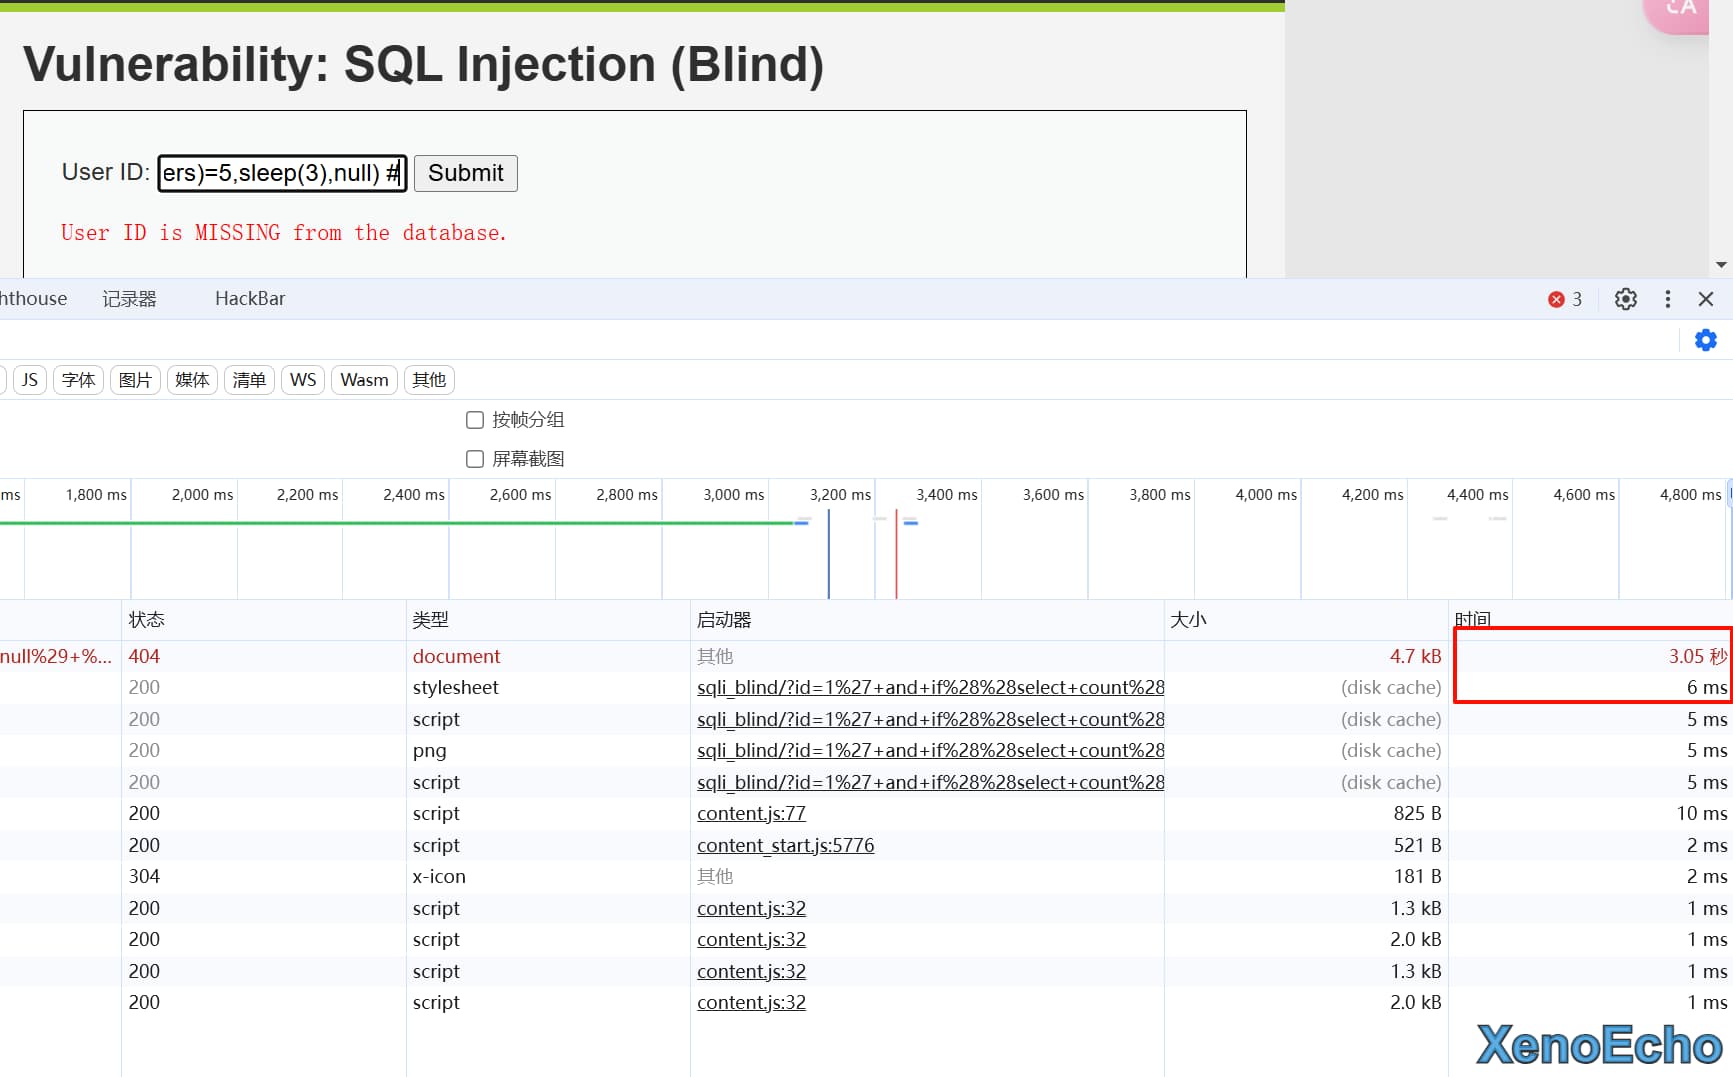Filter requests by 图片 type
Viewport: 1733px width, 1077px height.
click(x=135, y=380)
